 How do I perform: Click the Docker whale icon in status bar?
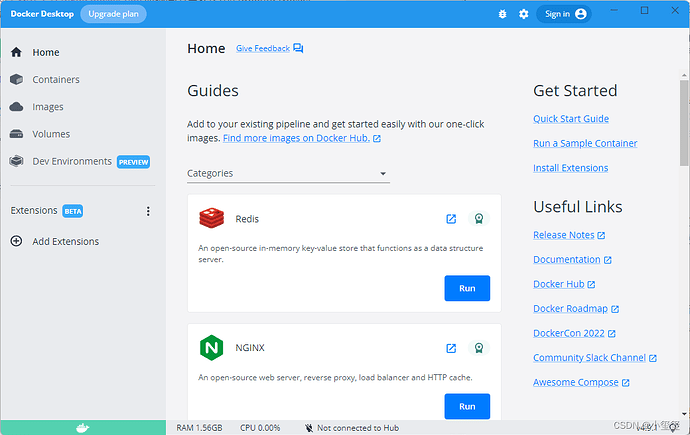82,427
